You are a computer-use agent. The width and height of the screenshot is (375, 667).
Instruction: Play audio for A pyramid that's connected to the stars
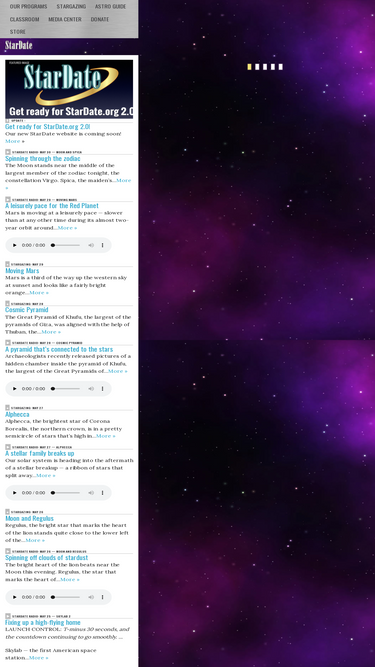point(15,389)
